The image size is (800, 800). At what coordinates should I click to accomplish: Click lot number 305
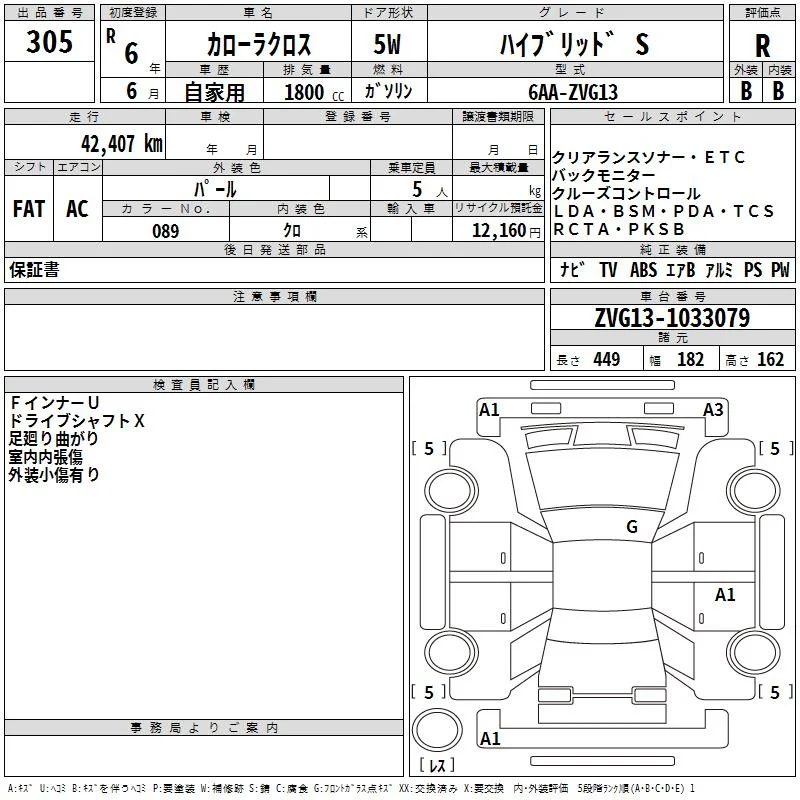[x=49, y=42]
